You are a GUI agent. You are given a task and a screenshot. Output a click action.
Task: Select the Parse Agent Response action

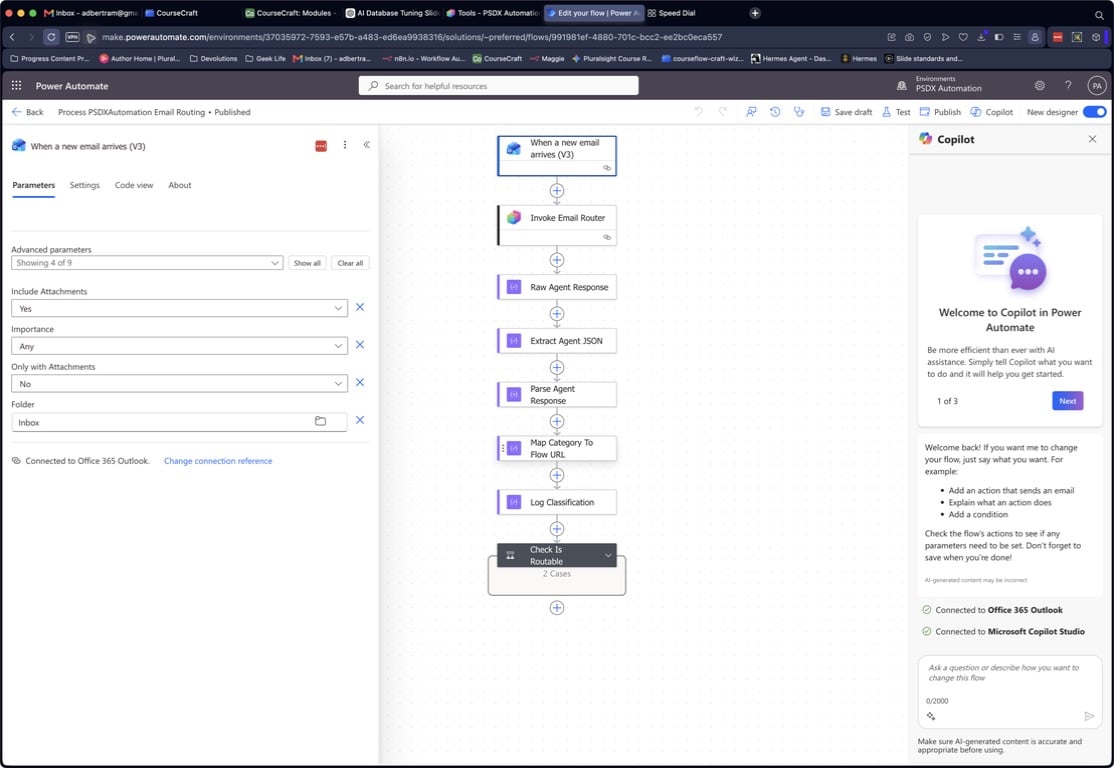coord(557,394)
